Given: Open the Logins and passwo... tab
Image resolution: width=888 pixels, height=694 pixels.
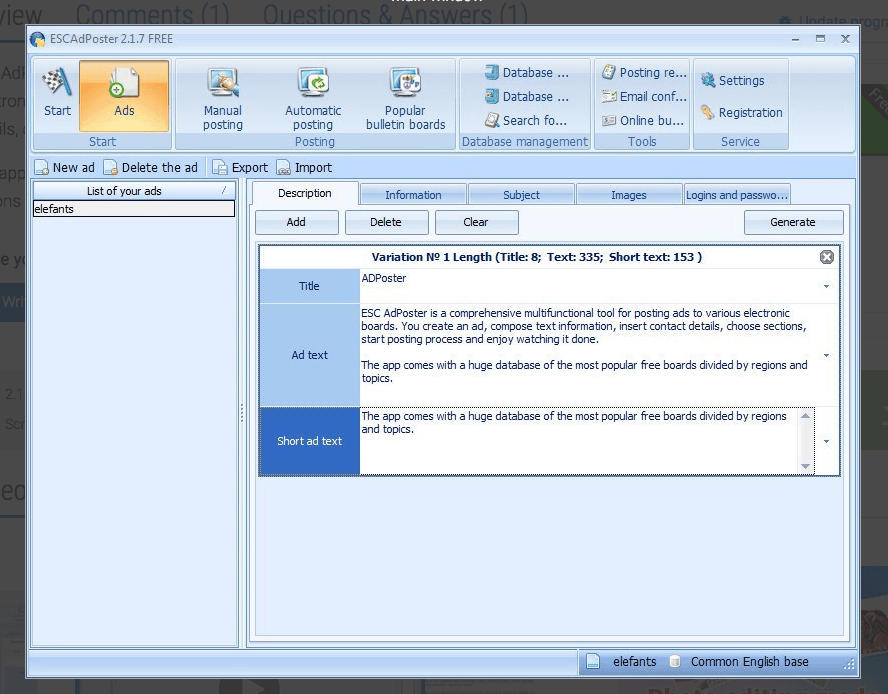Looking at the screenshot, I should tap(737, 195).
